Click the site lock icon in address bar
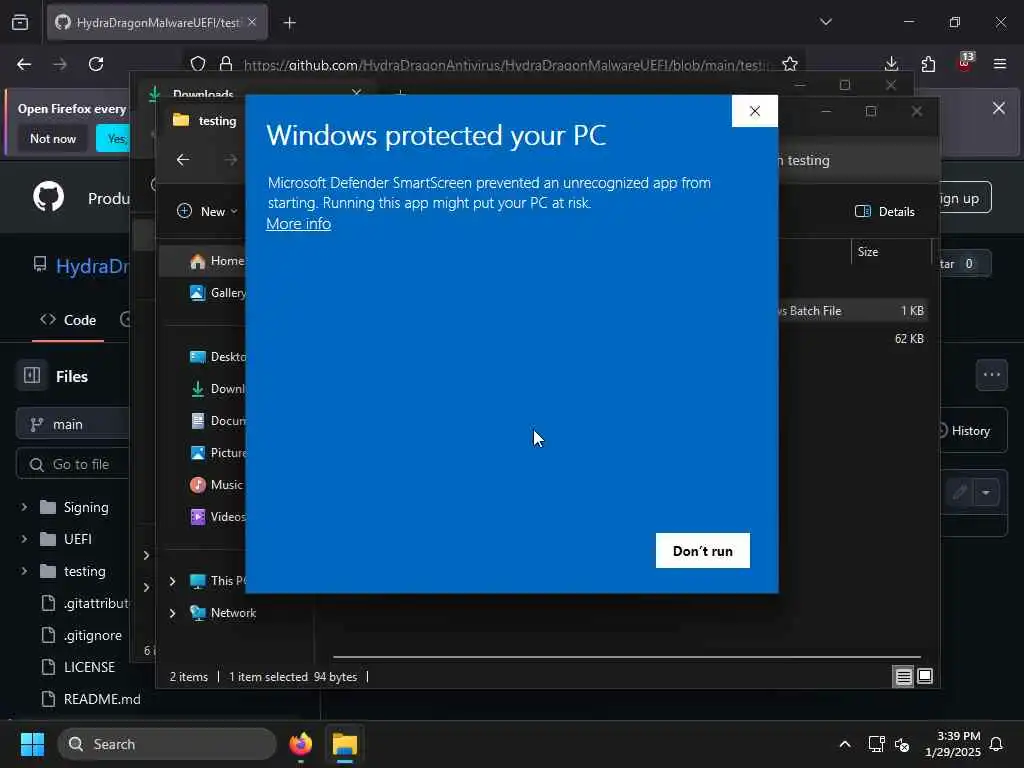 pos(226,64)
